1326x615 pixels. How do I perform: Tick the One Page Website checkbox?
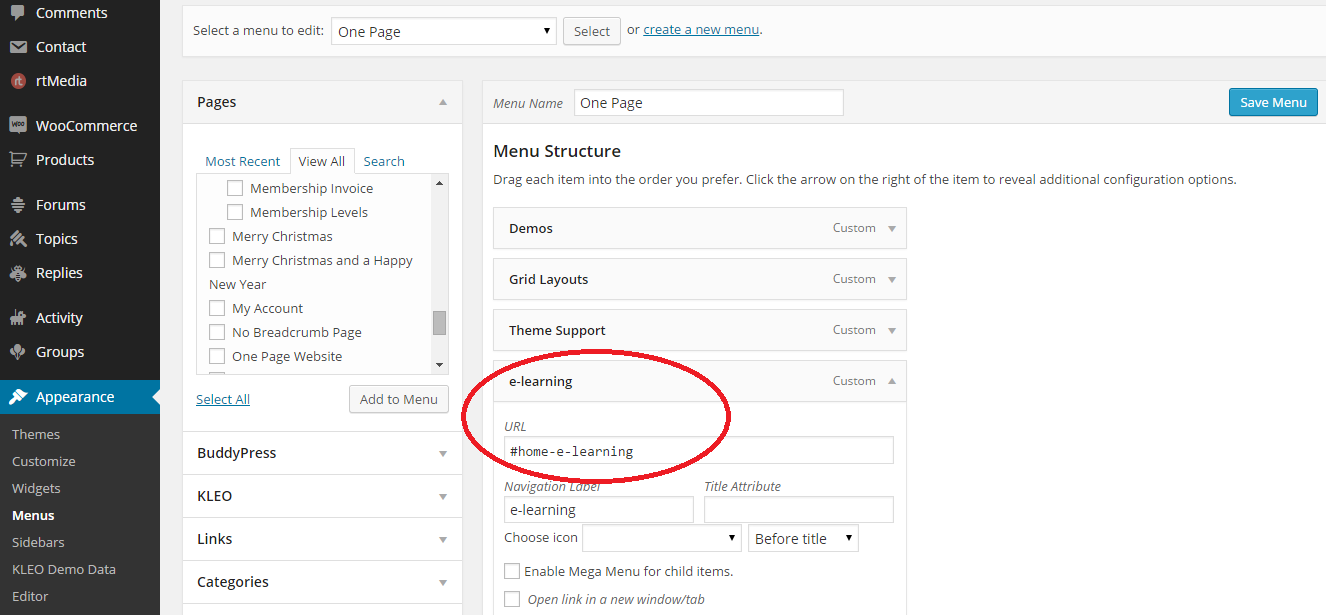point(217,357)
